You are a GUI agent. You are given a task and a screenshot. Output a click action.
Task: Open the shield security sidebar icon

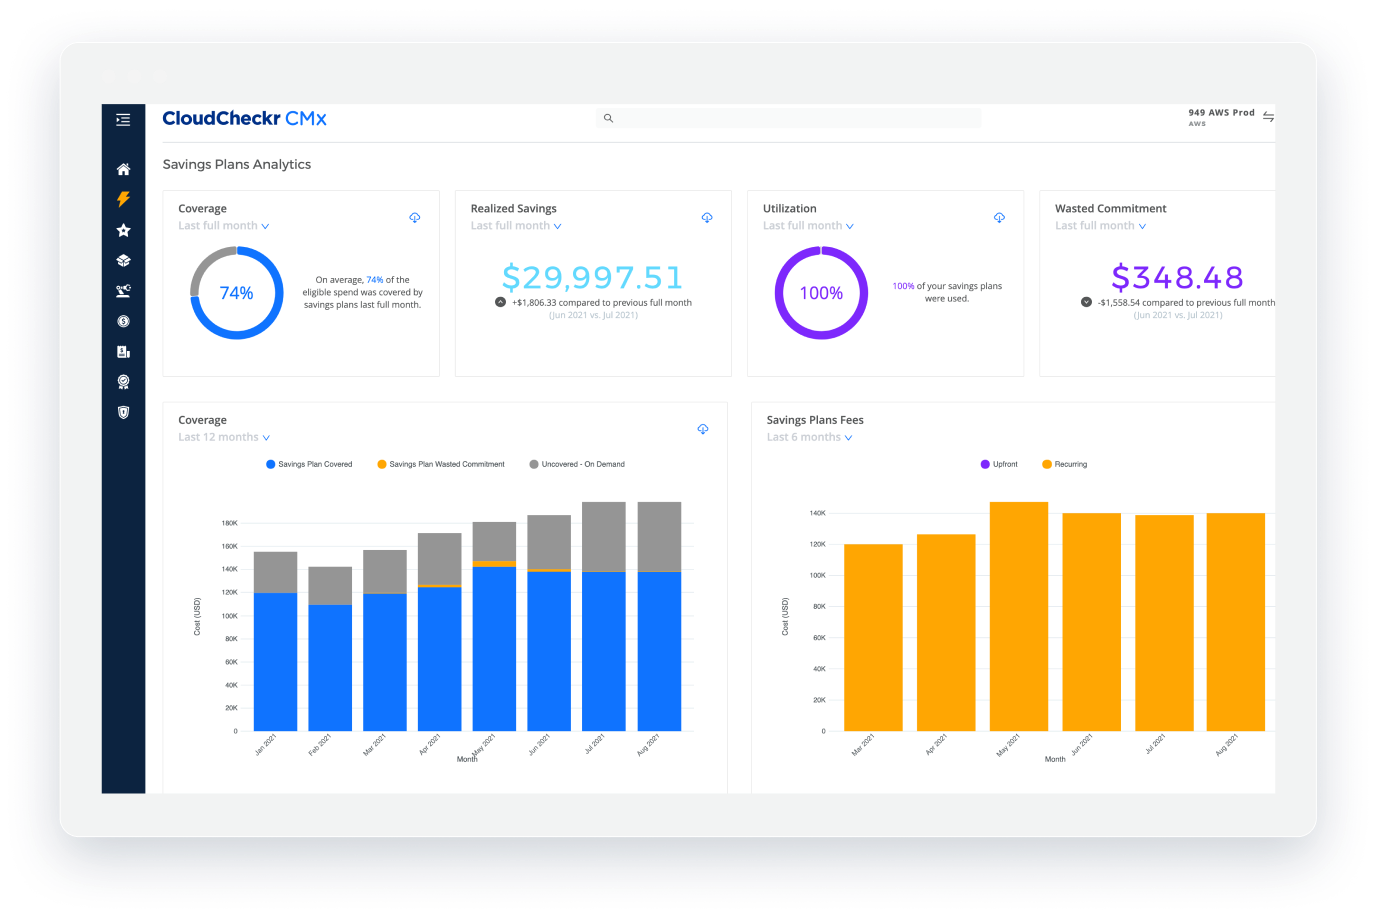[x=123, y=412]
